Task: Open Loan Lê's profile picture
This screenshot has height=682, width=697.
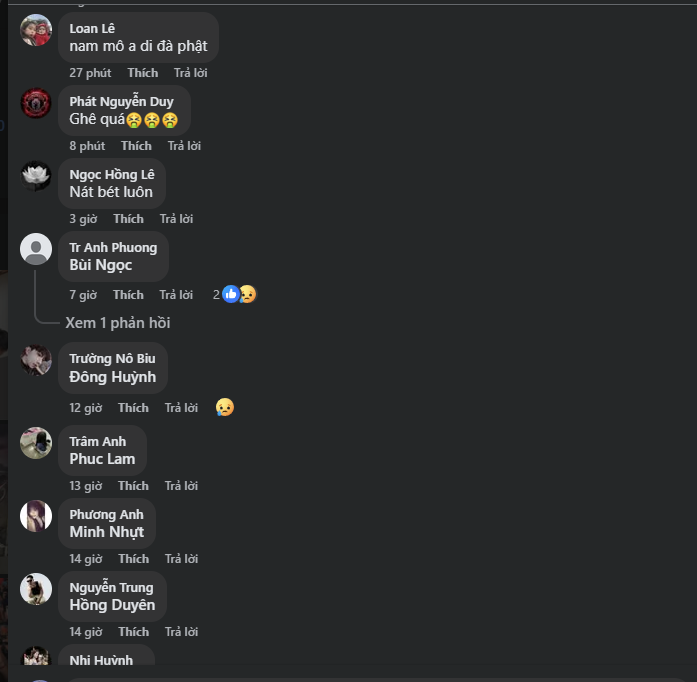Action: pos(36,30)
